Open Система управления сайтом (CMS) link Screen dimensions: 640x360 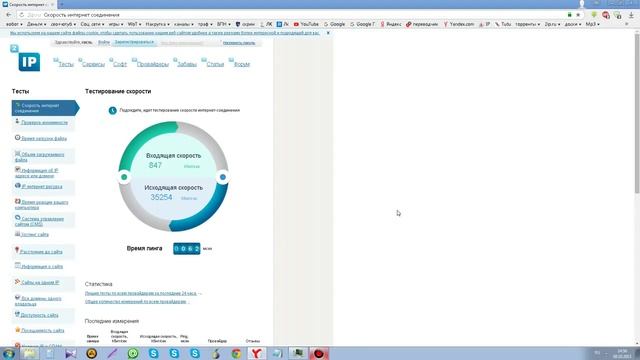[x=39, y=221]
